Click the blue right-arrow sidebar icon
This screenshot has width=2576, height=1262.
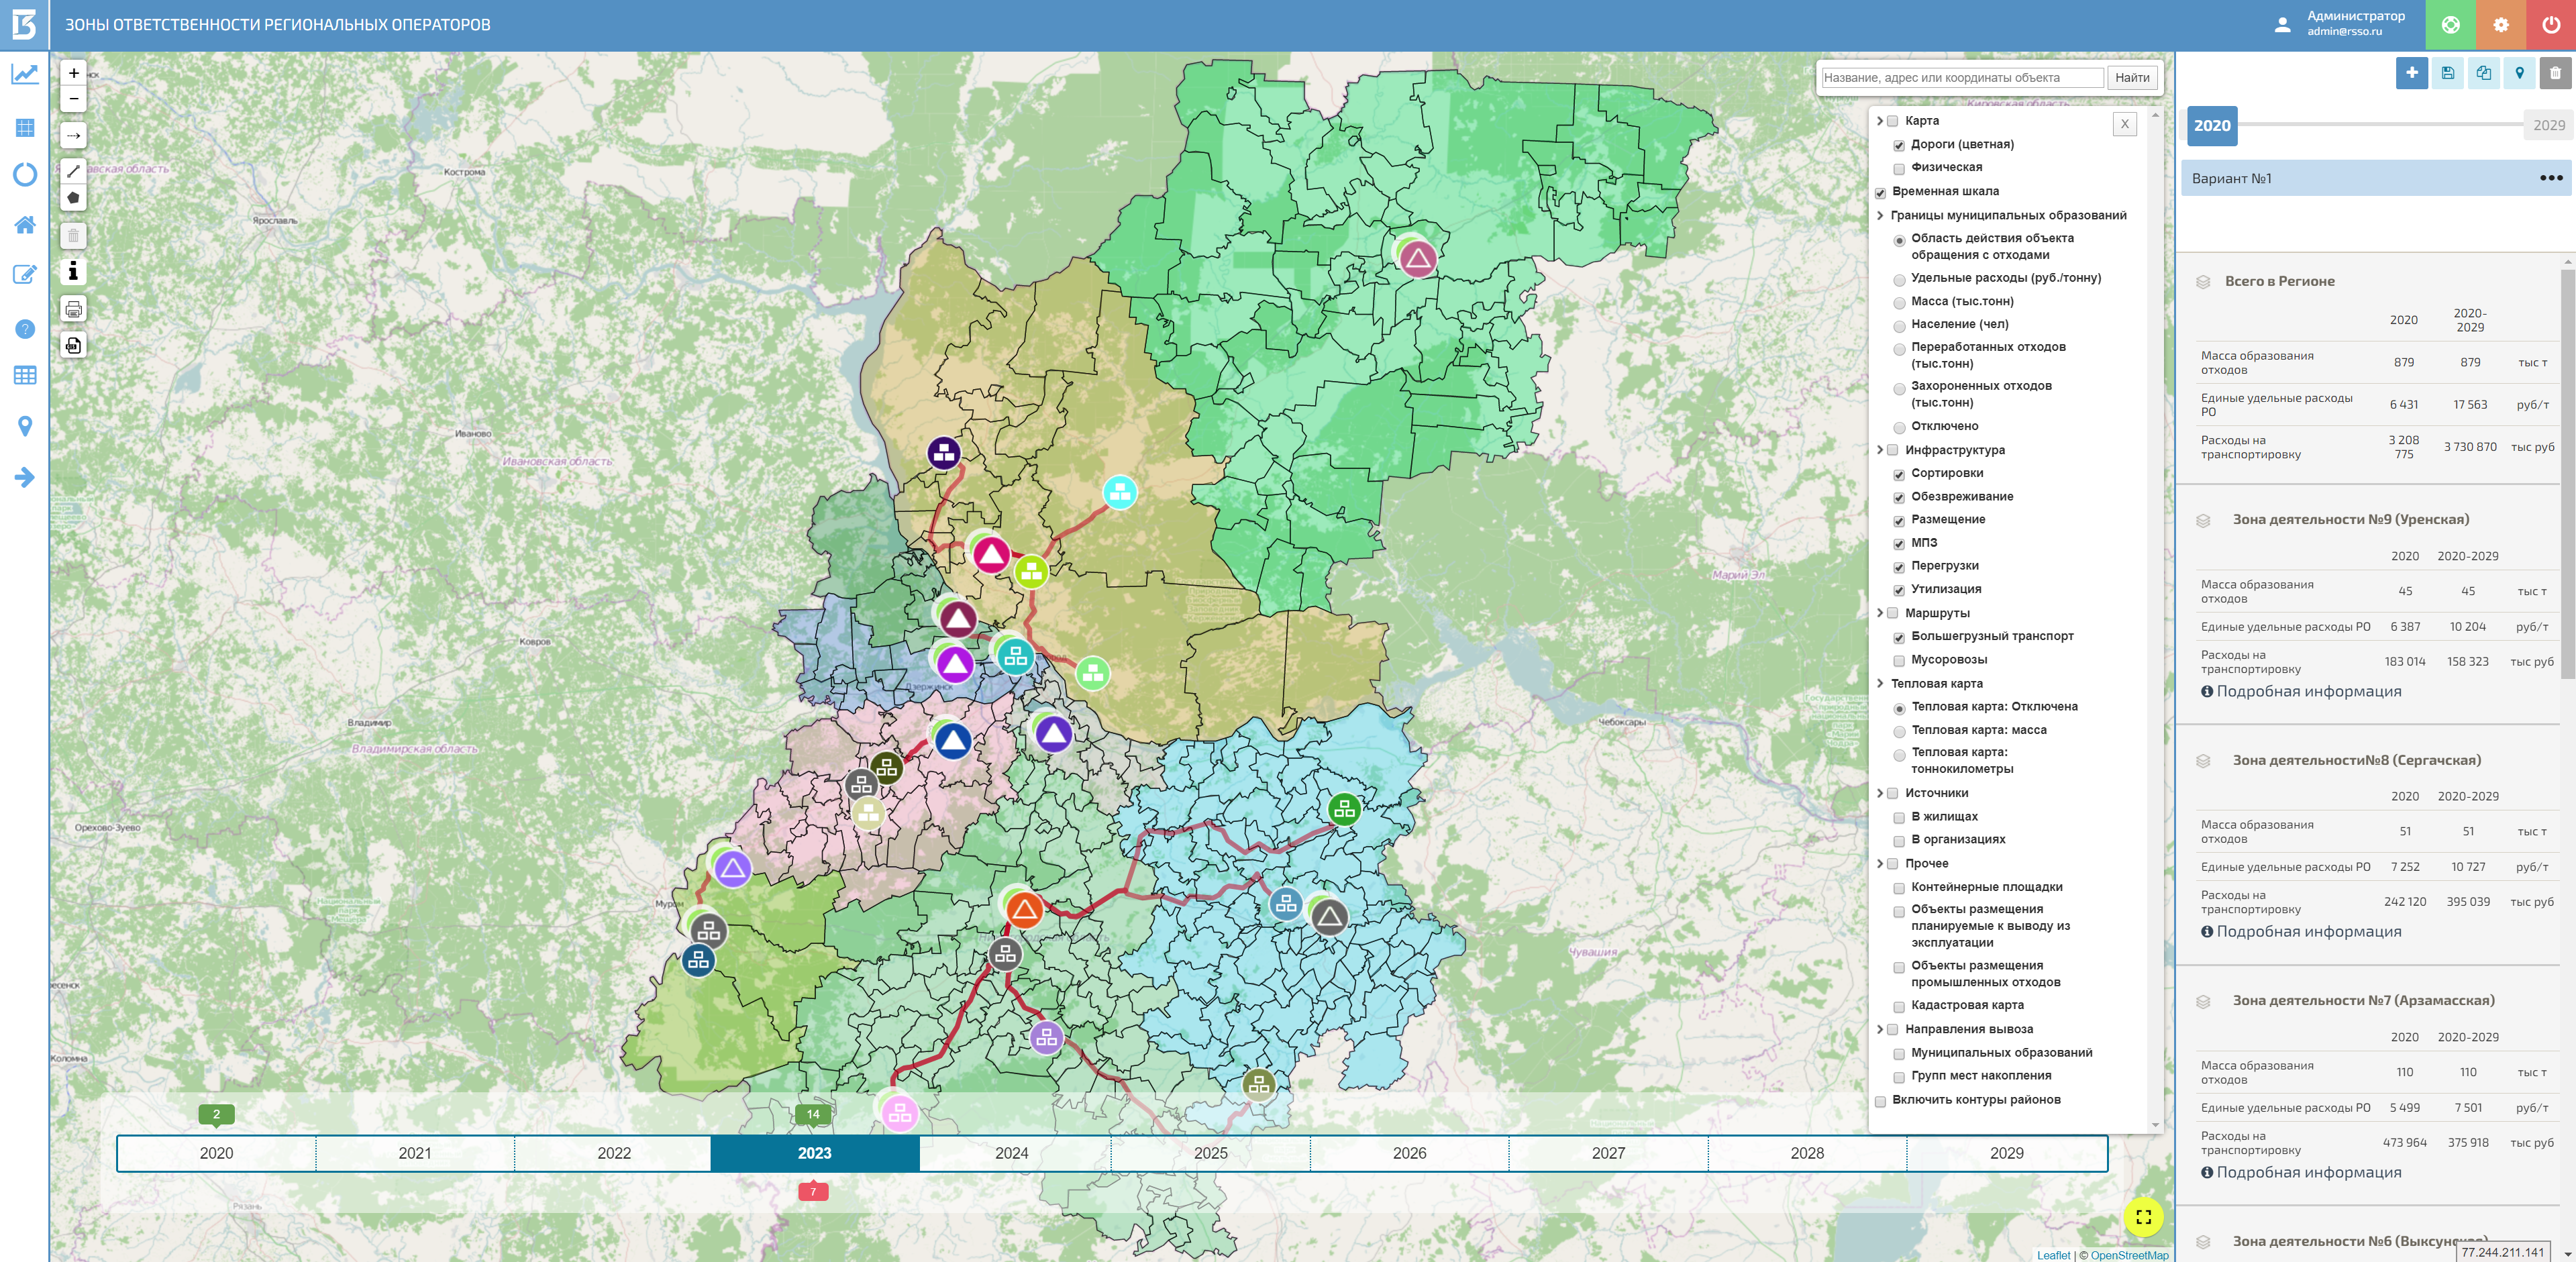click(25, 477)
